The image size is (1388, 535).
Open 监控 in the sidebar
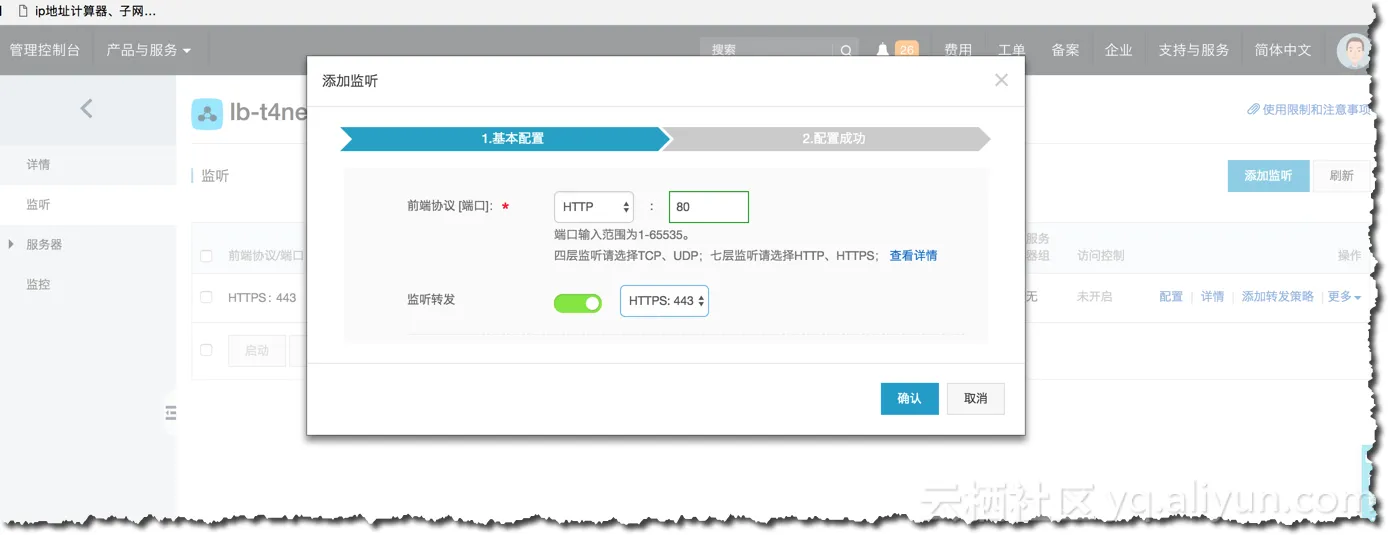[38, 284]
